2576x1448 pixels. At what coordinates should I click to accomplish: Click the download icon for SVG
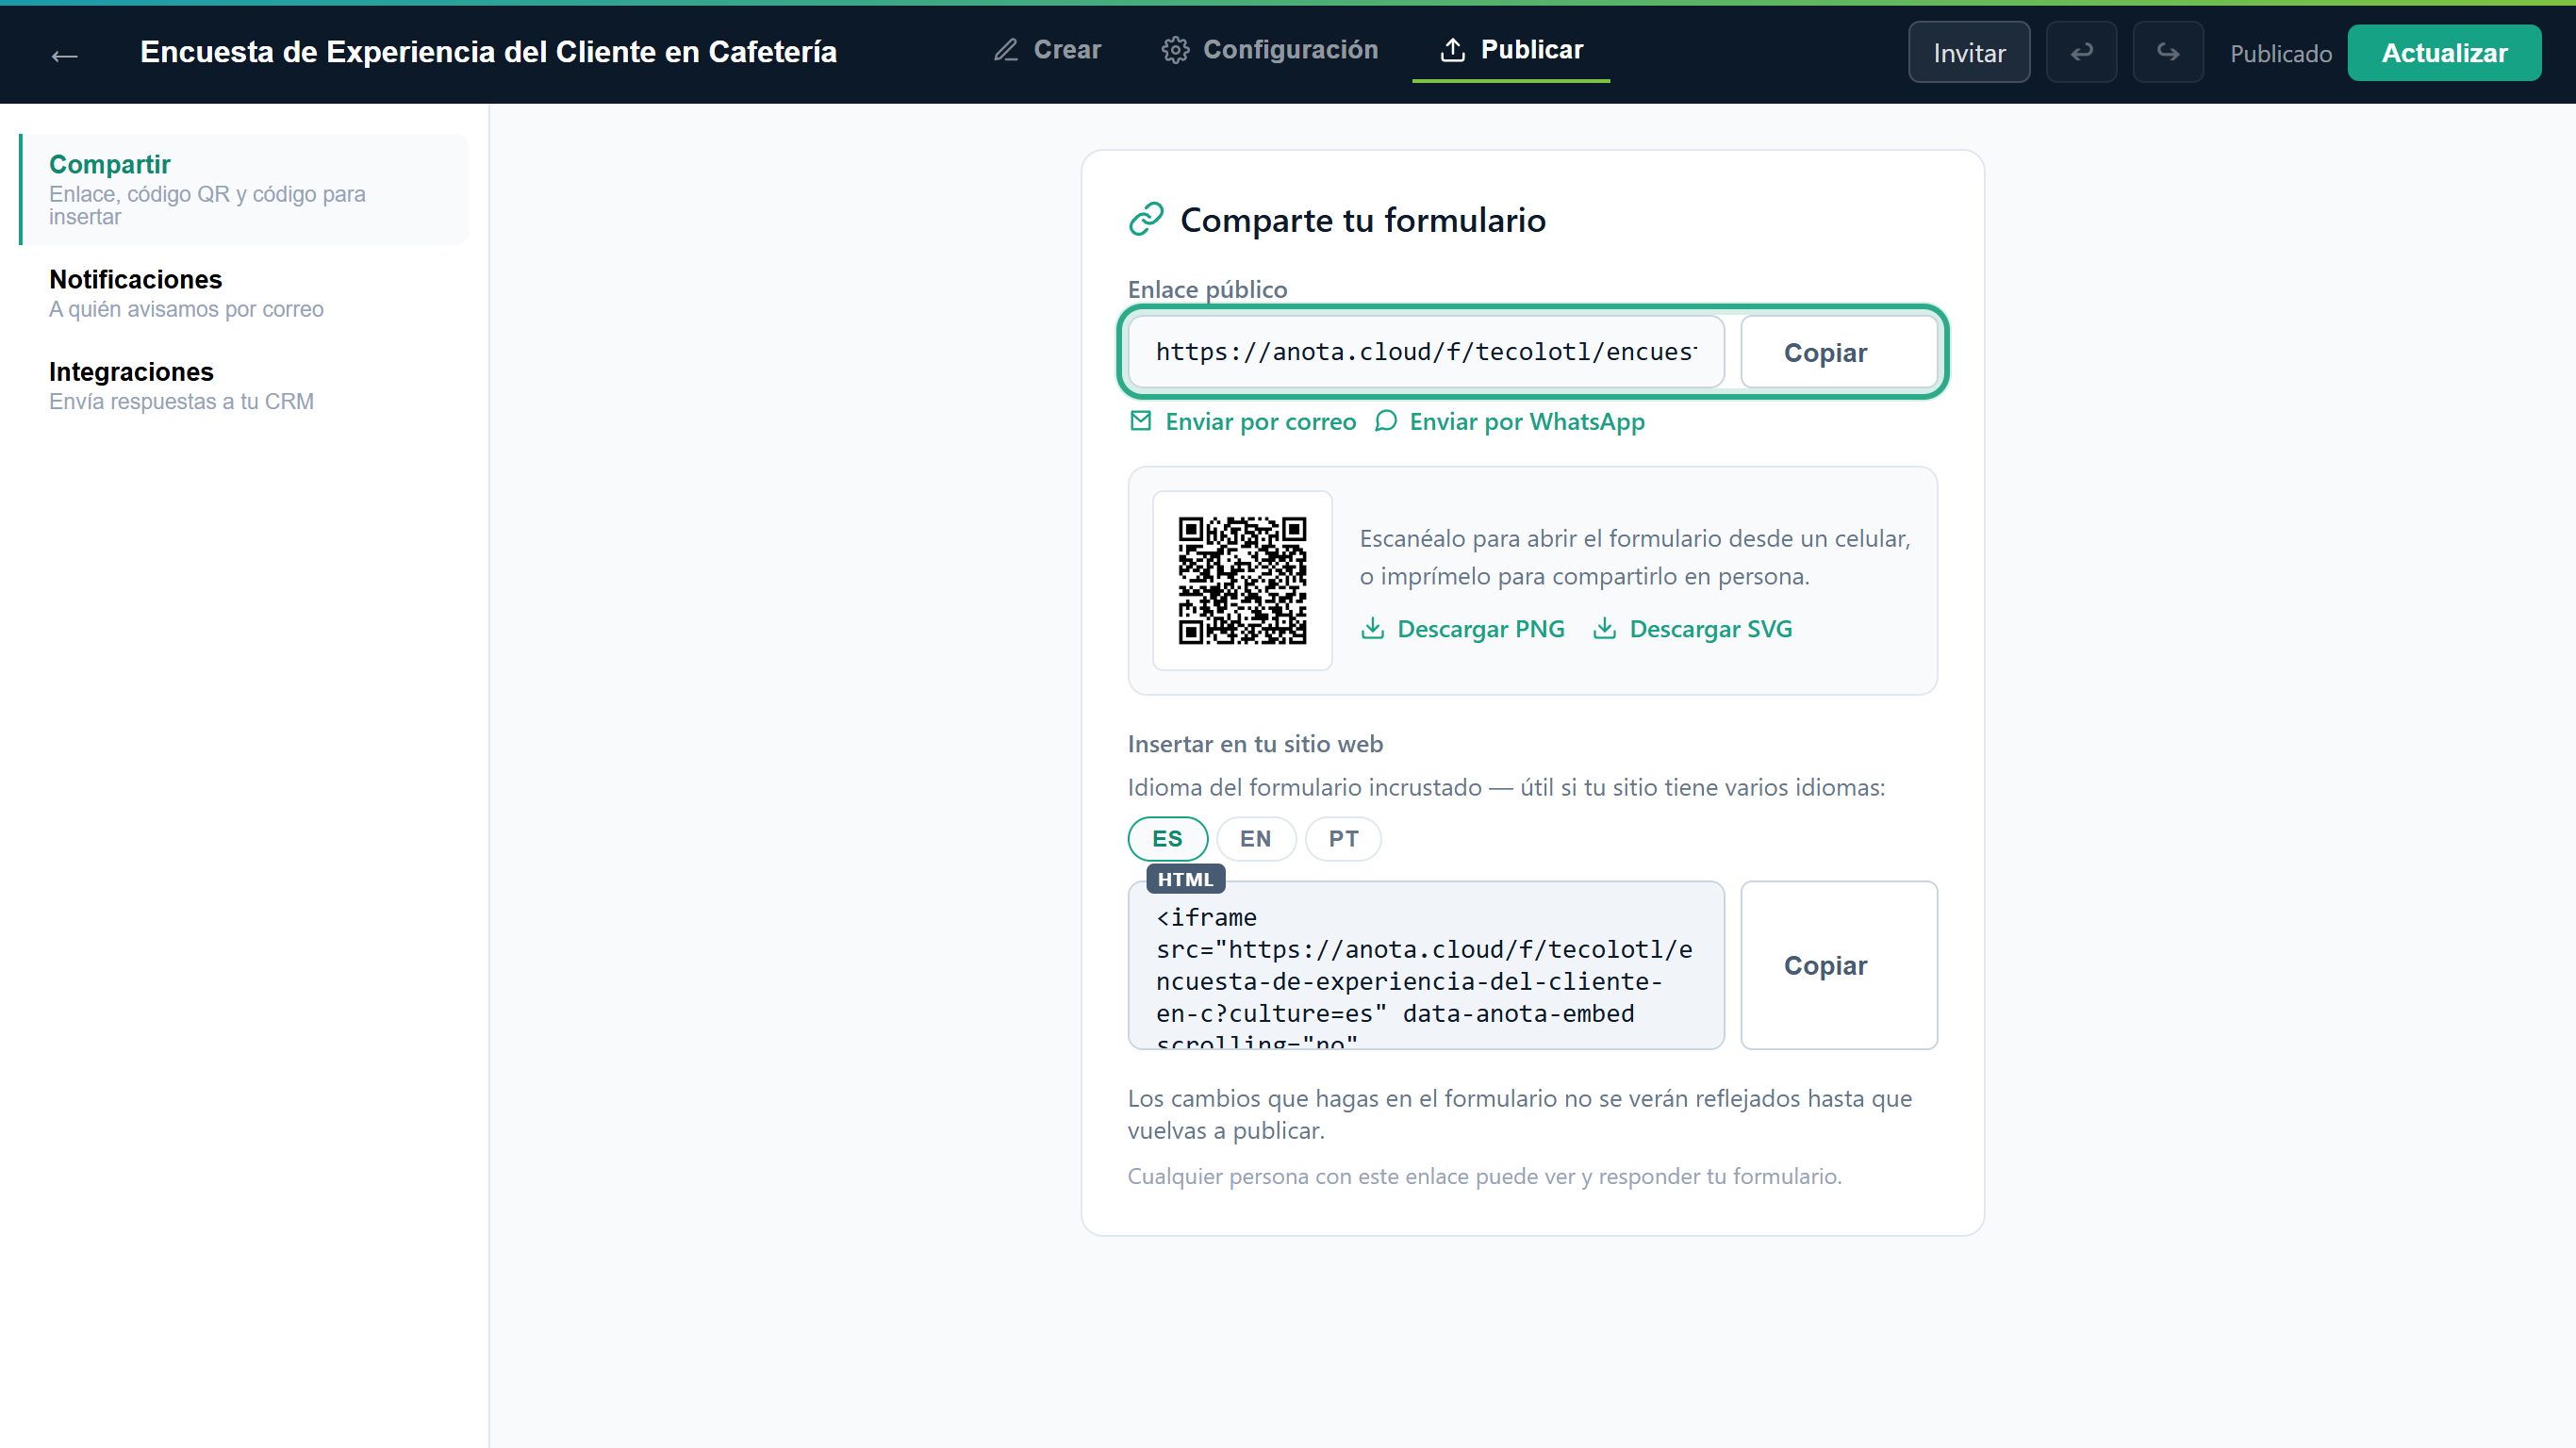pos(1604,628)
